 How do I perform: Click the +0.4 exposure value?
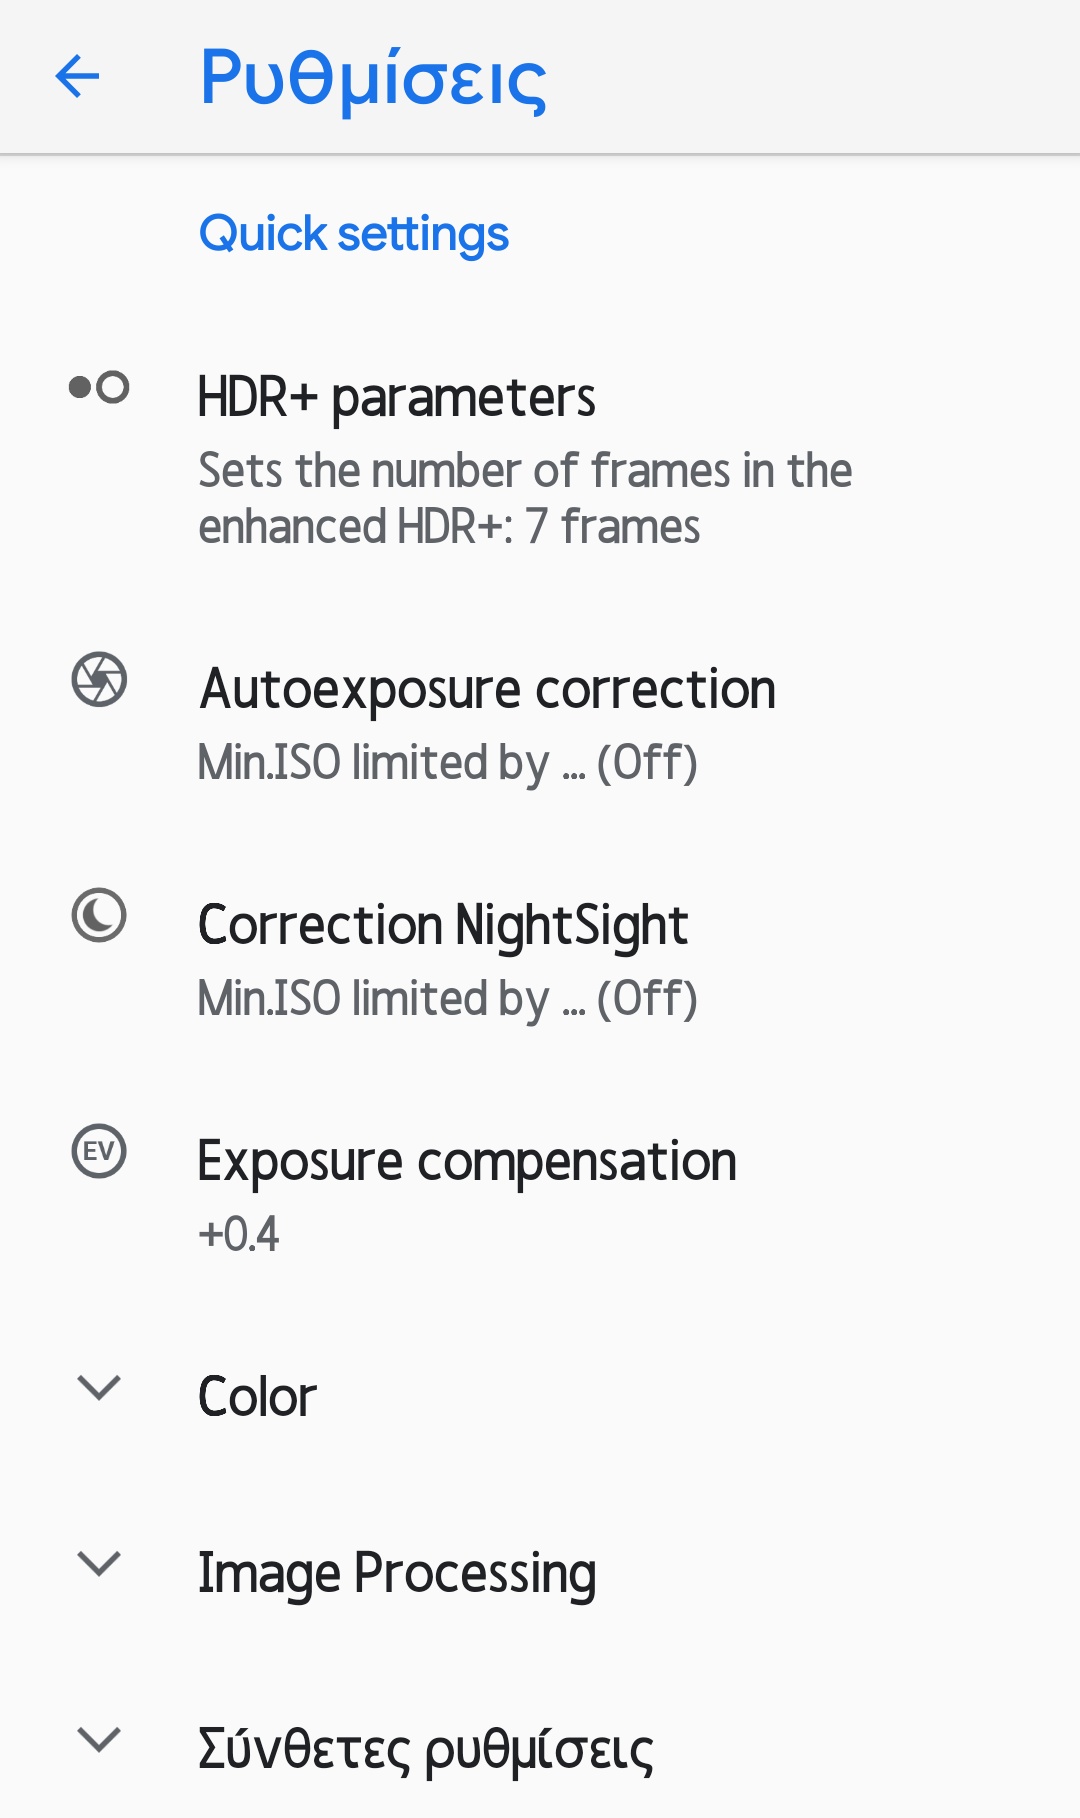pyautogui.click(x=239, y=1234)
